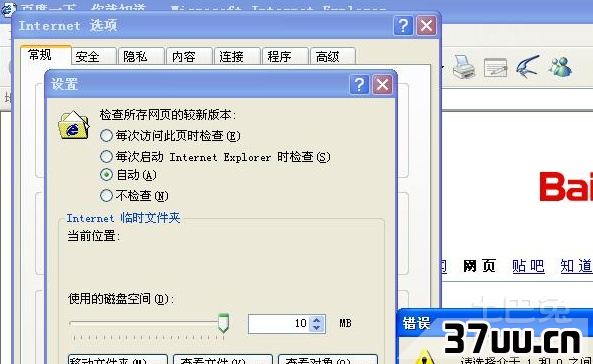
Task: Switch to the 连接 tab
Action: click(237, 57)
